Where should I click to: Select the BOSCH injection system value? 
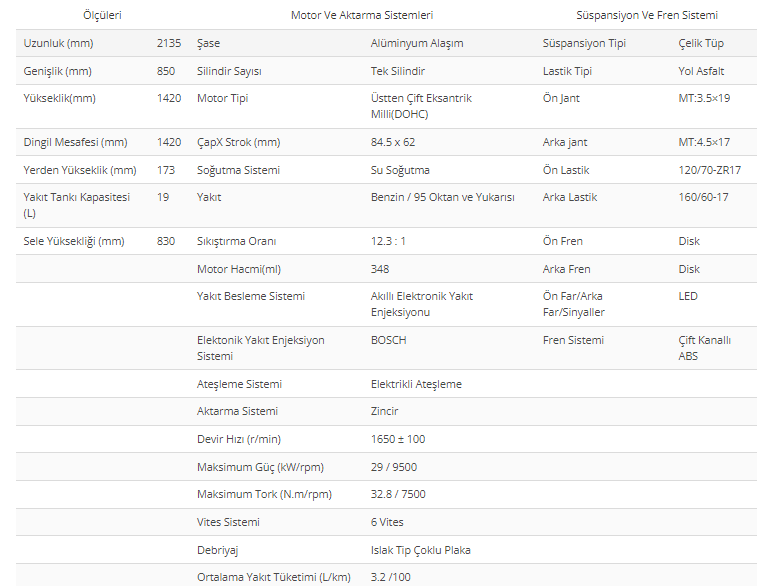tap(389, 340)
